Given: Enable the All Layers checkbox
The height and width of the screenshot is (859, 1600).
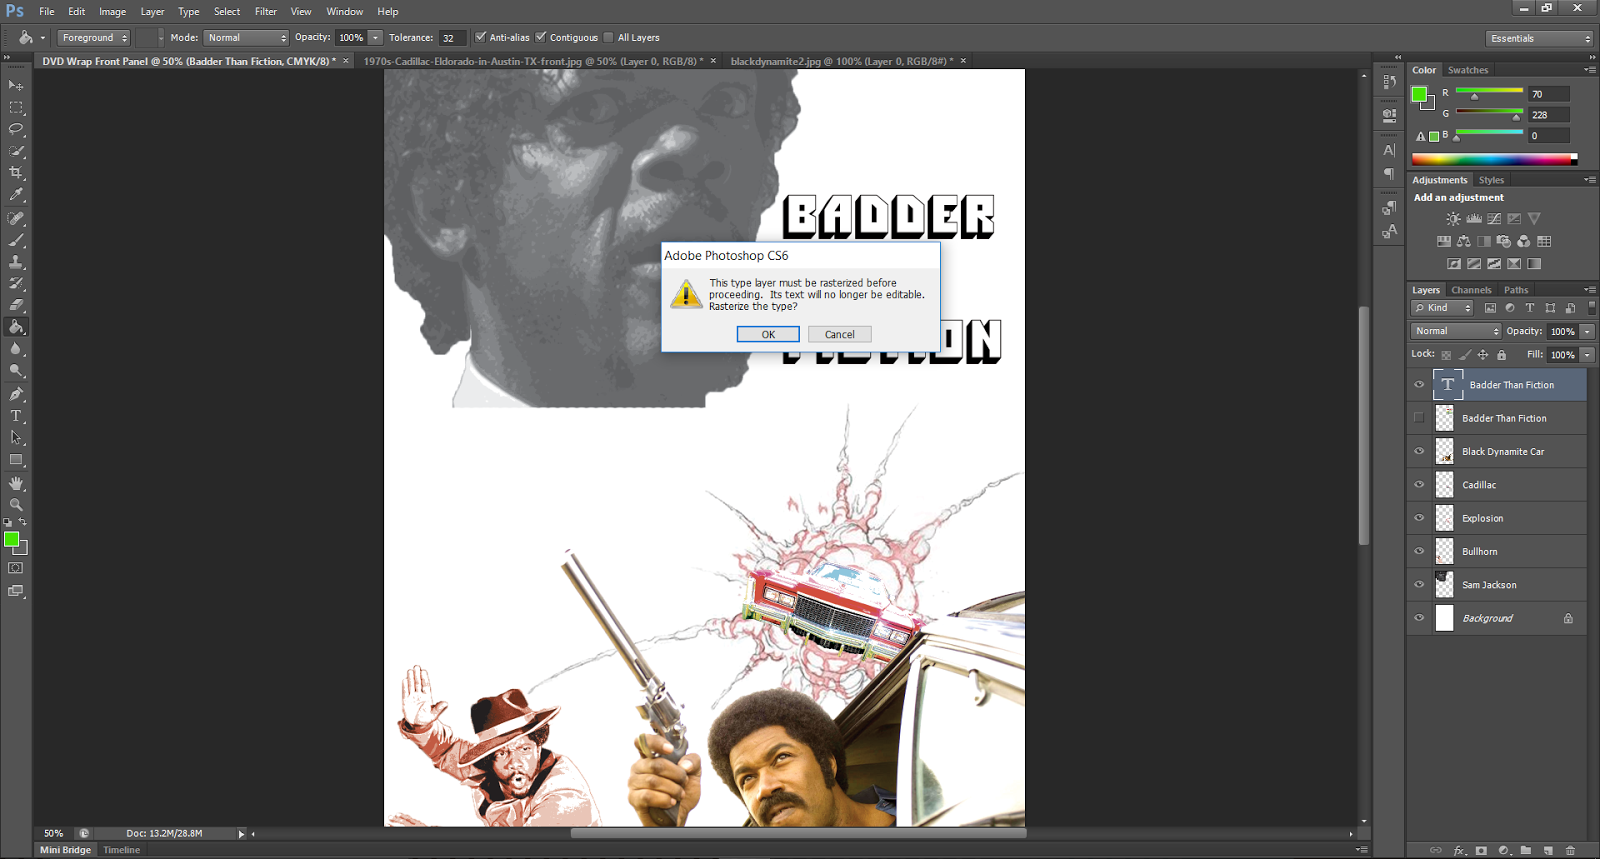Looking at the screenshot, I should [x=608, y=37].
